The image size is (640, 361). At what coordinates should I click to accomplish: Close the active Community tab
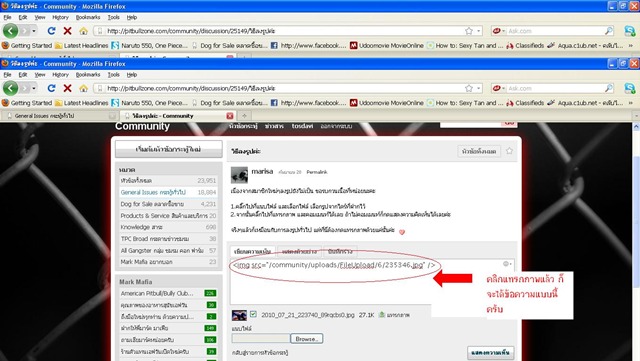[x=230, y=116]
